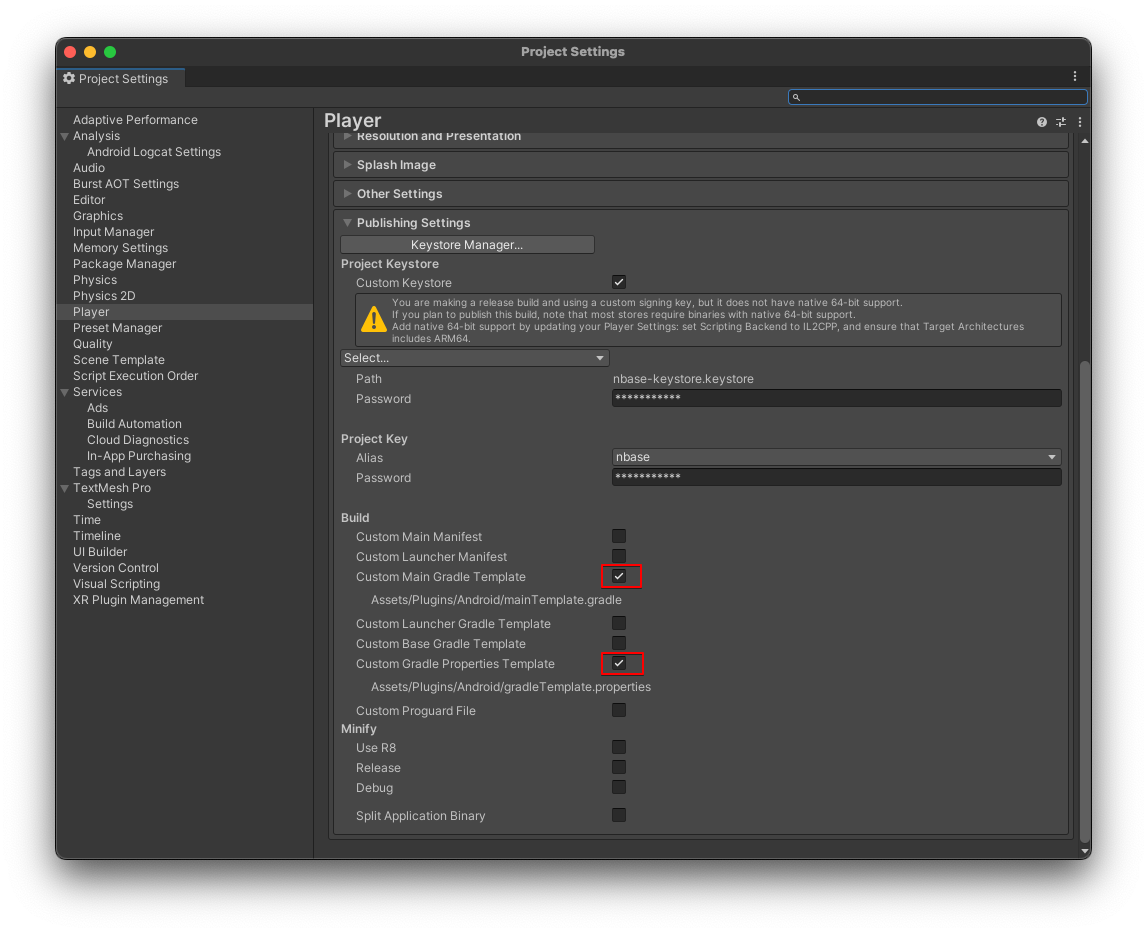Enable Split Application Binary
The height and width of the screenshot is (933, 1147).
619,815
